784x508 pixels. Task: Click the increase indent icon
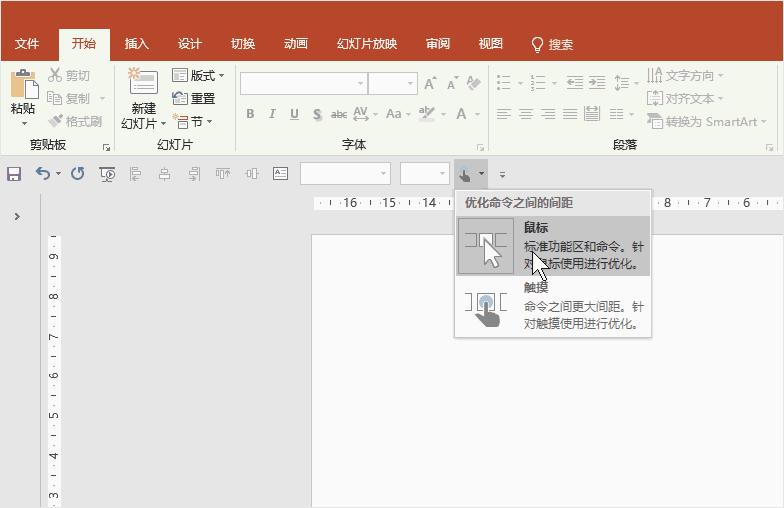click(x=597, y=82)
